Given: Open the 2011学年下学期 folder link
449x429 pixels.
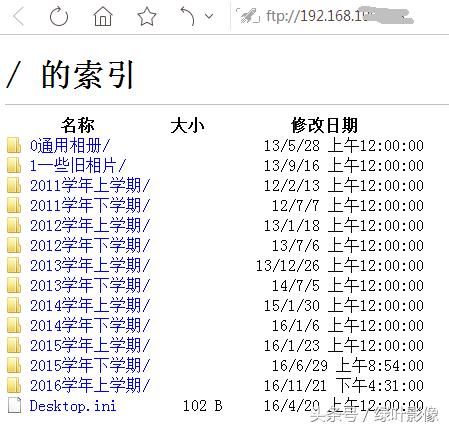Looking at the screenshot, I should pyautogui.click(x=90, y=206).
